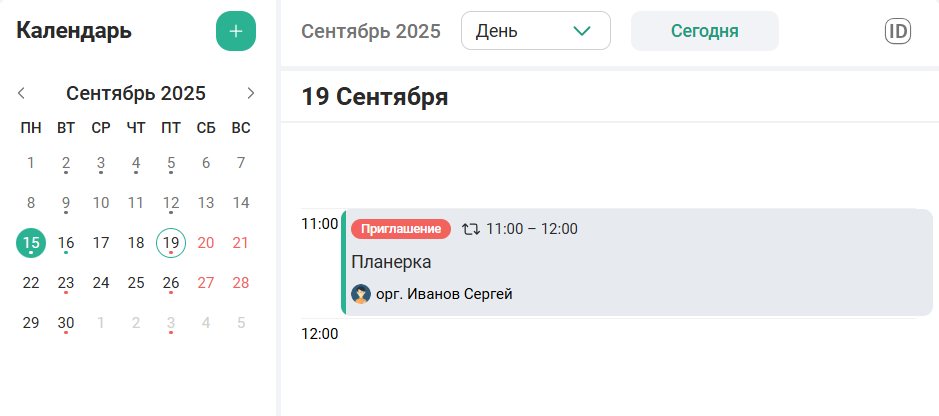Click the Сегодня button

[704, 31]
